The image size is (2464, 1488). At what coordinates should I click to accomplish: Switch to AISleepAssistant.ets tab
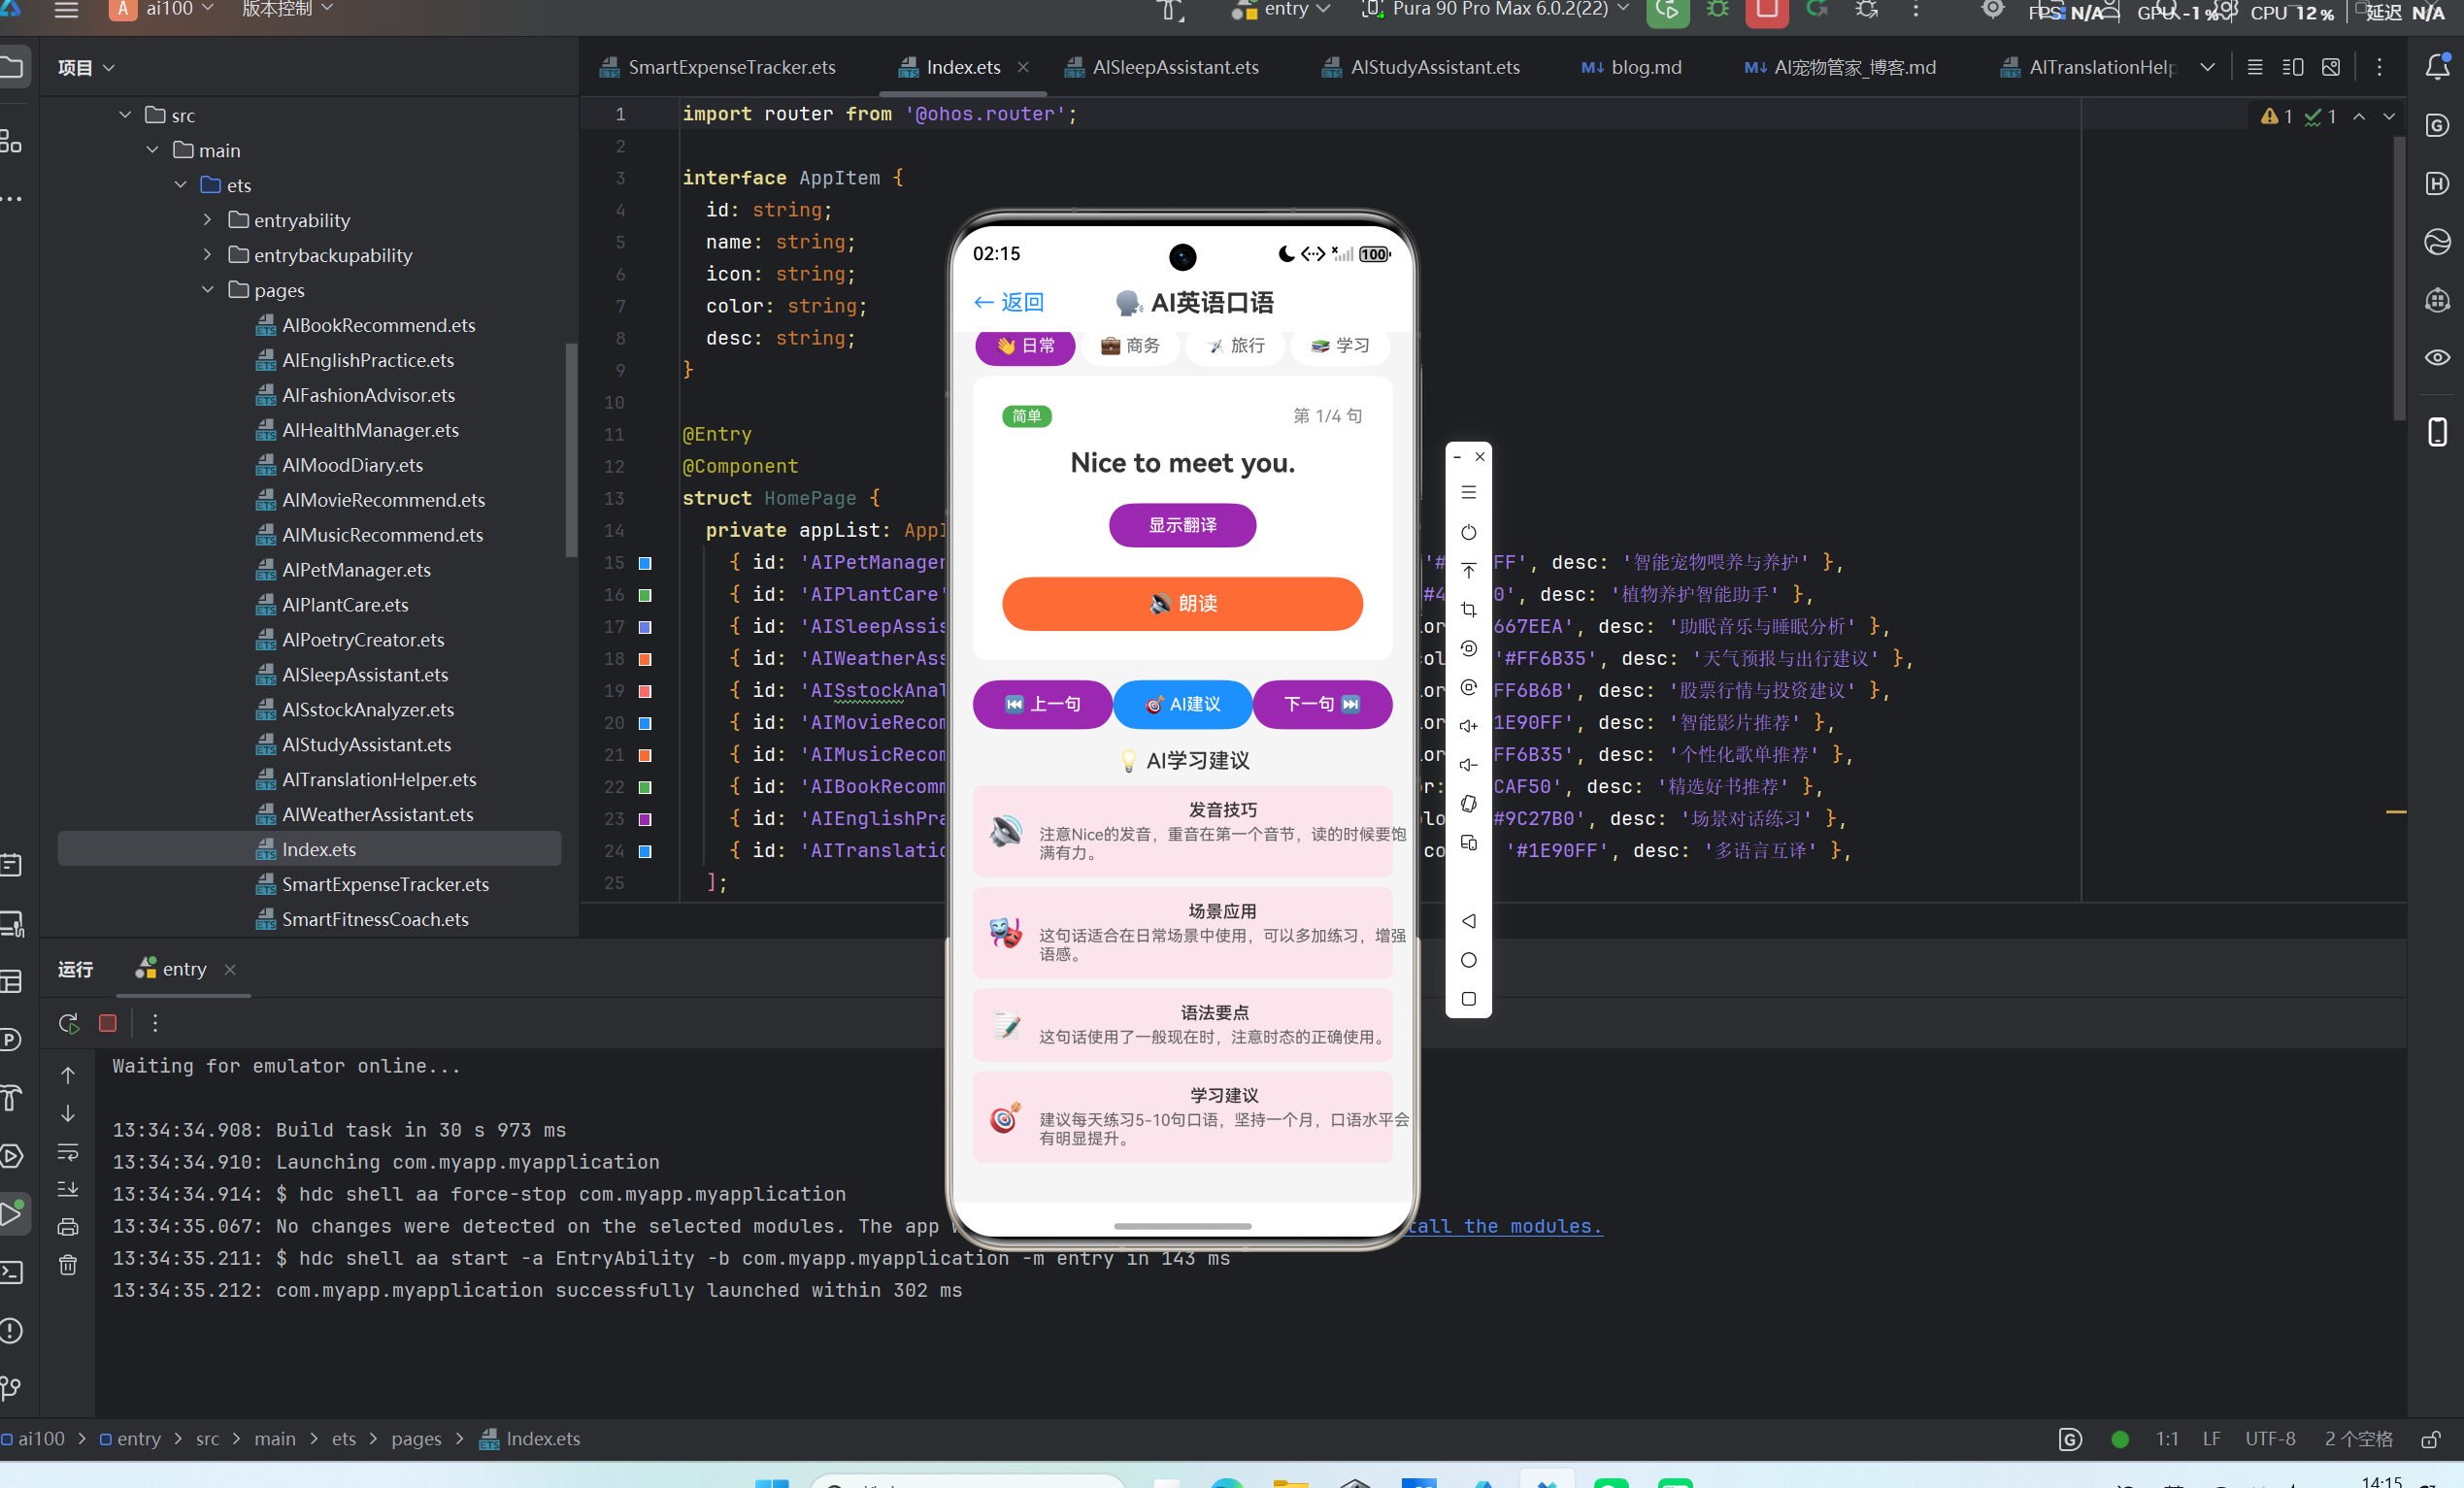pos(1162,67)
